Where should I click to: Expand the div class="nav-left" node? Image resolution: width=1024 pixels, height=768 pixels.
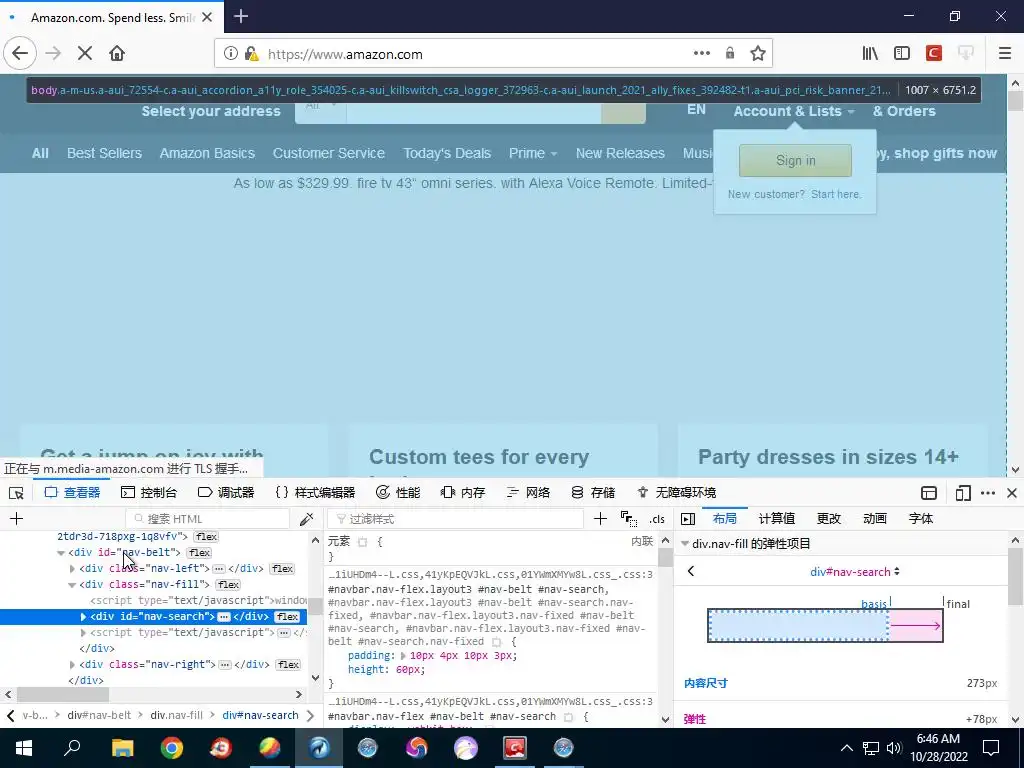click(72, 569)
